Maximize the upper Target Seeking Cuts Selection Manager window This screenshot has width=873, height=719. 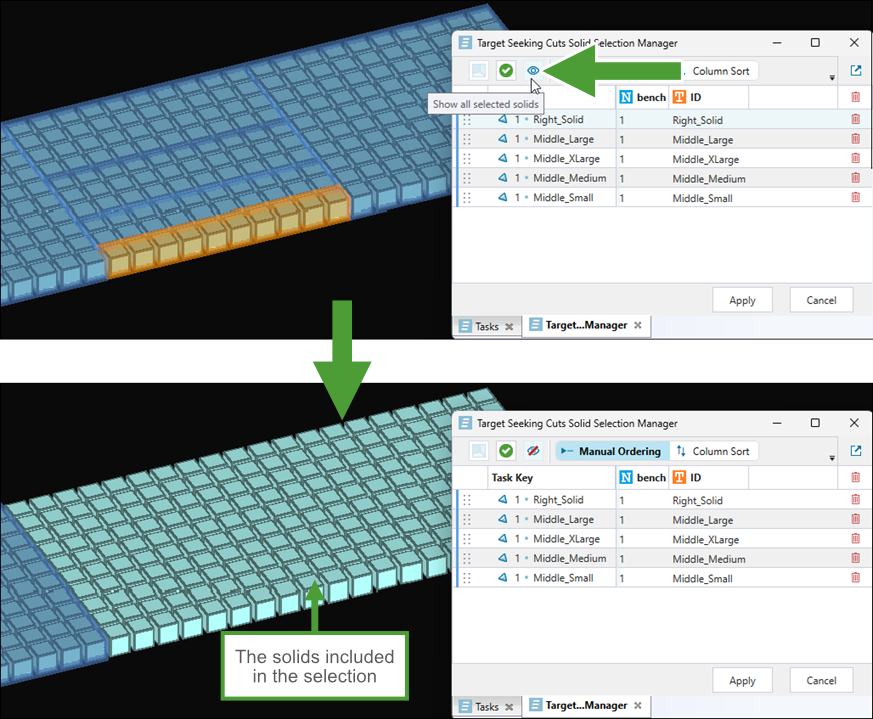(815, 43)
